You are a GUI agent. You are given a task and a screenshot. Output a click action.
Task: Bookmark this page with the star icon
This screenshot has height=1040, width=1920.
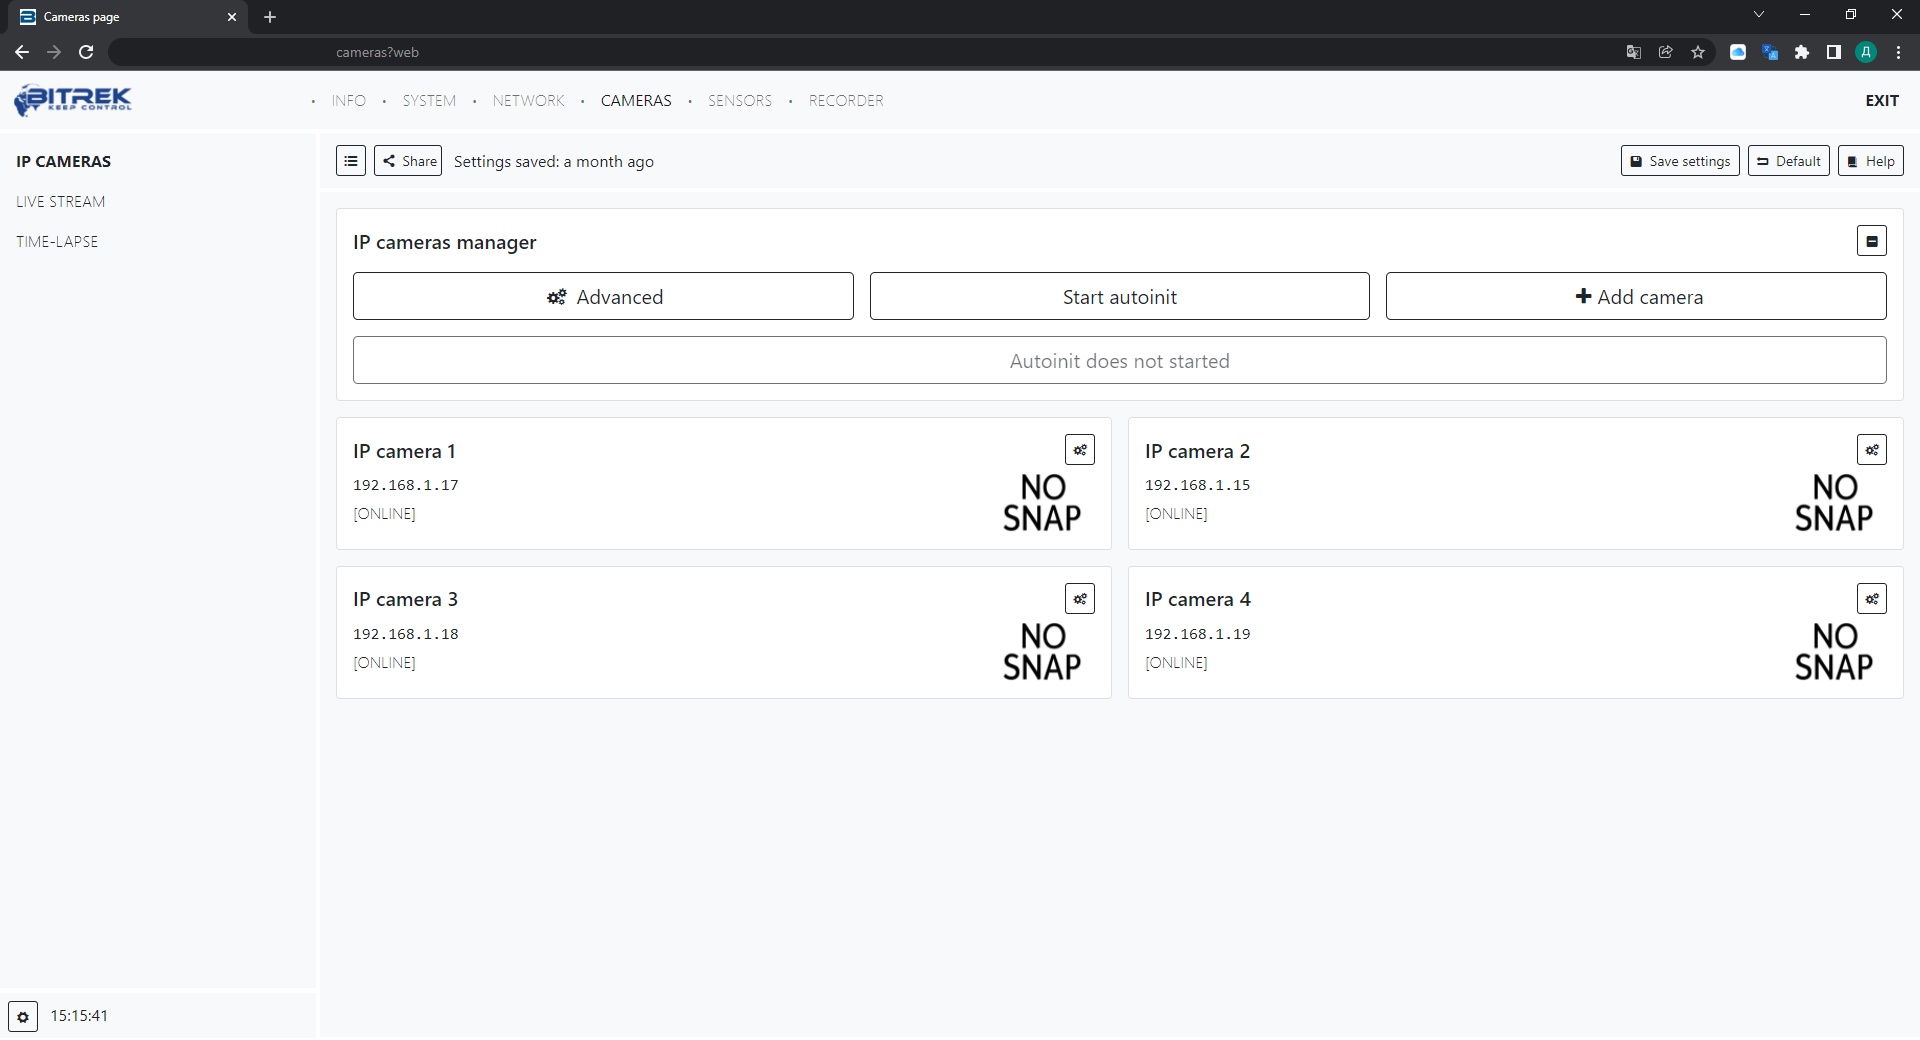1698,52
